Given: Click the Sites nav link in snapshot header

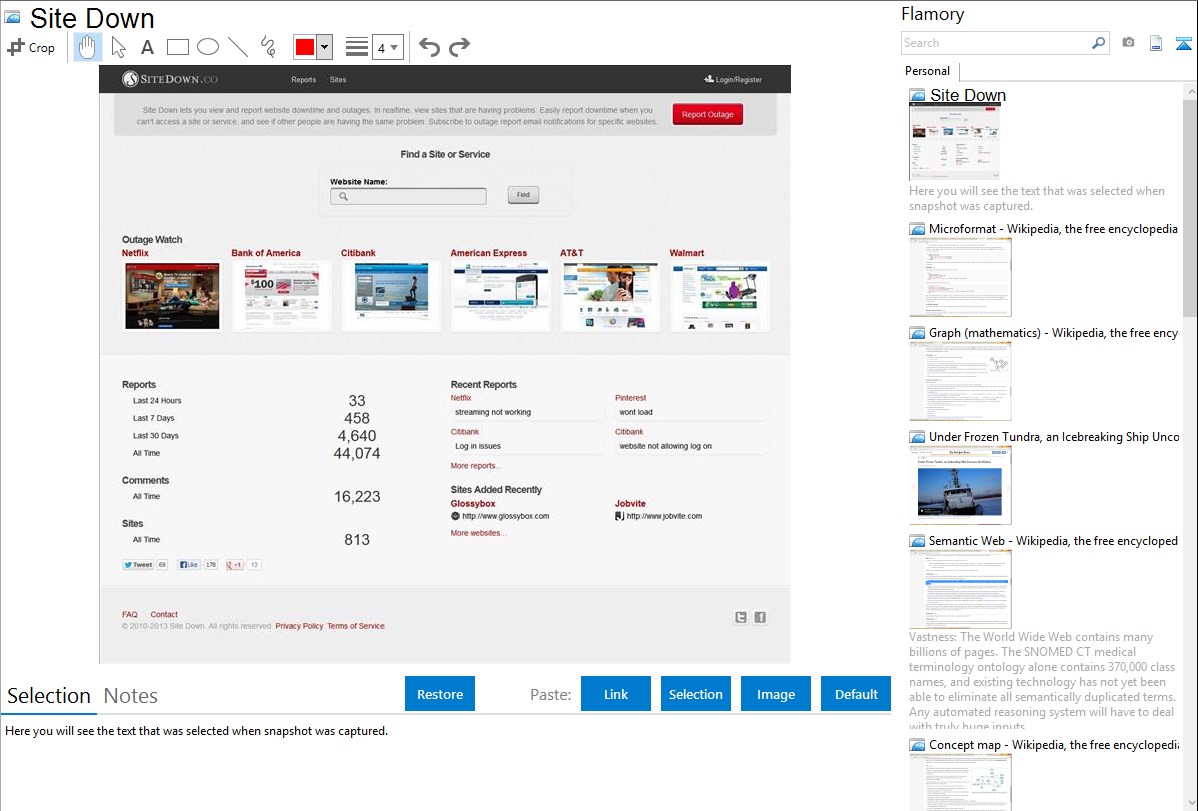Looking at the screenshot, I should 338,79.
